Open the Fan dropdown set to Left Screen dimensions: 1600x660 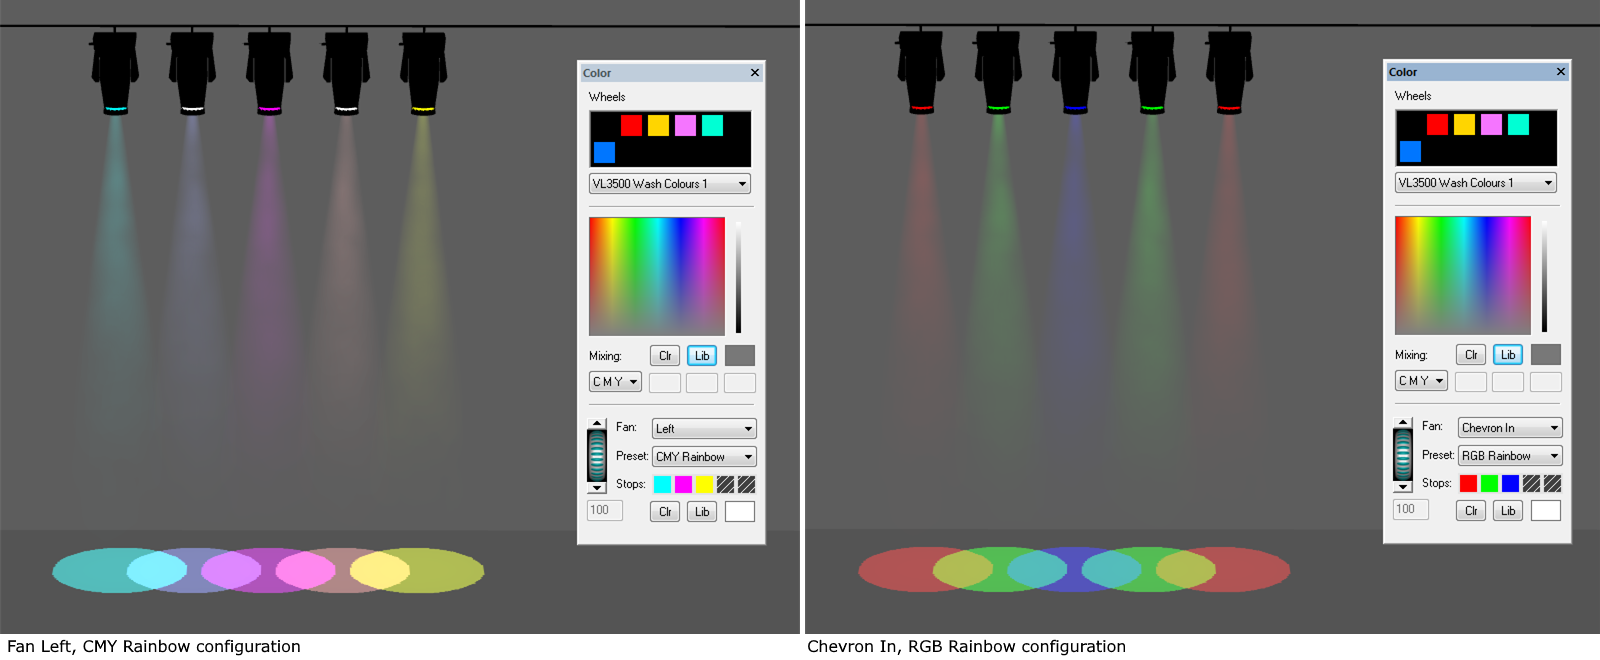(704, 429)
